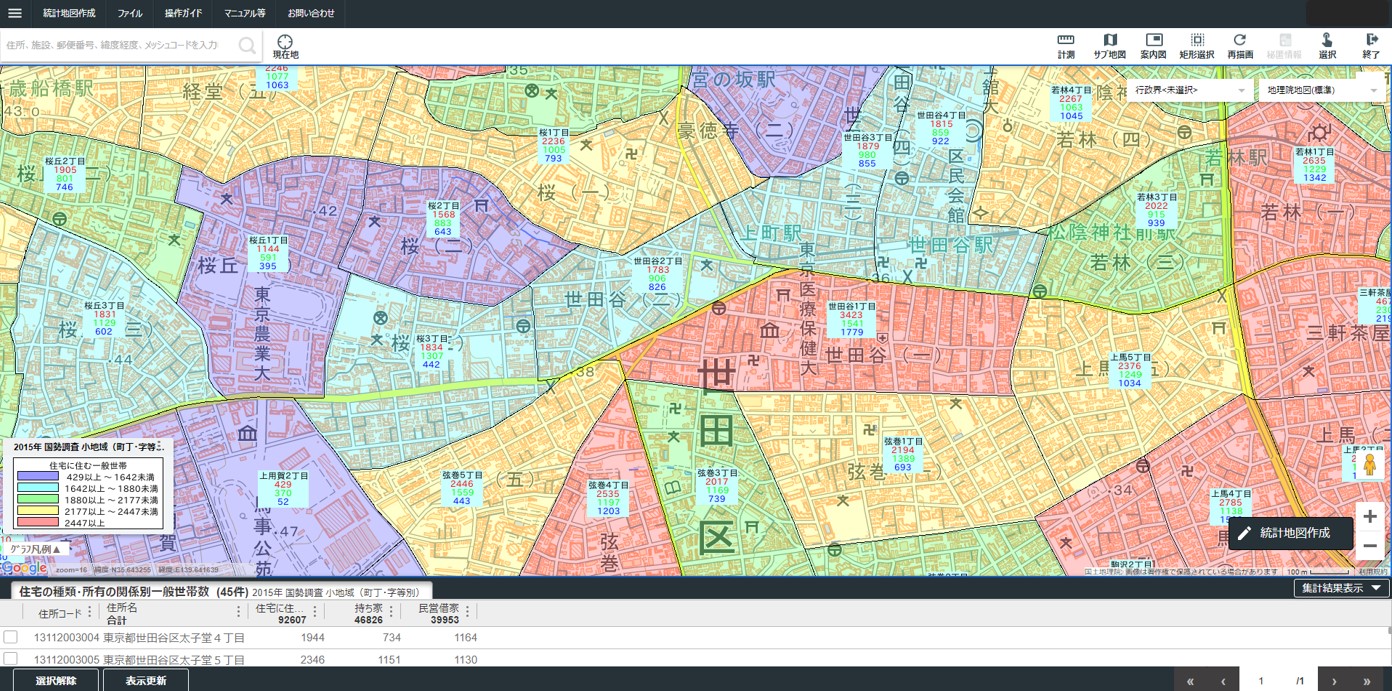Open 民営借家 column options menu
Image resolution: width=1392 pixels, height=691 pixels.
click(x=467, y=612)
